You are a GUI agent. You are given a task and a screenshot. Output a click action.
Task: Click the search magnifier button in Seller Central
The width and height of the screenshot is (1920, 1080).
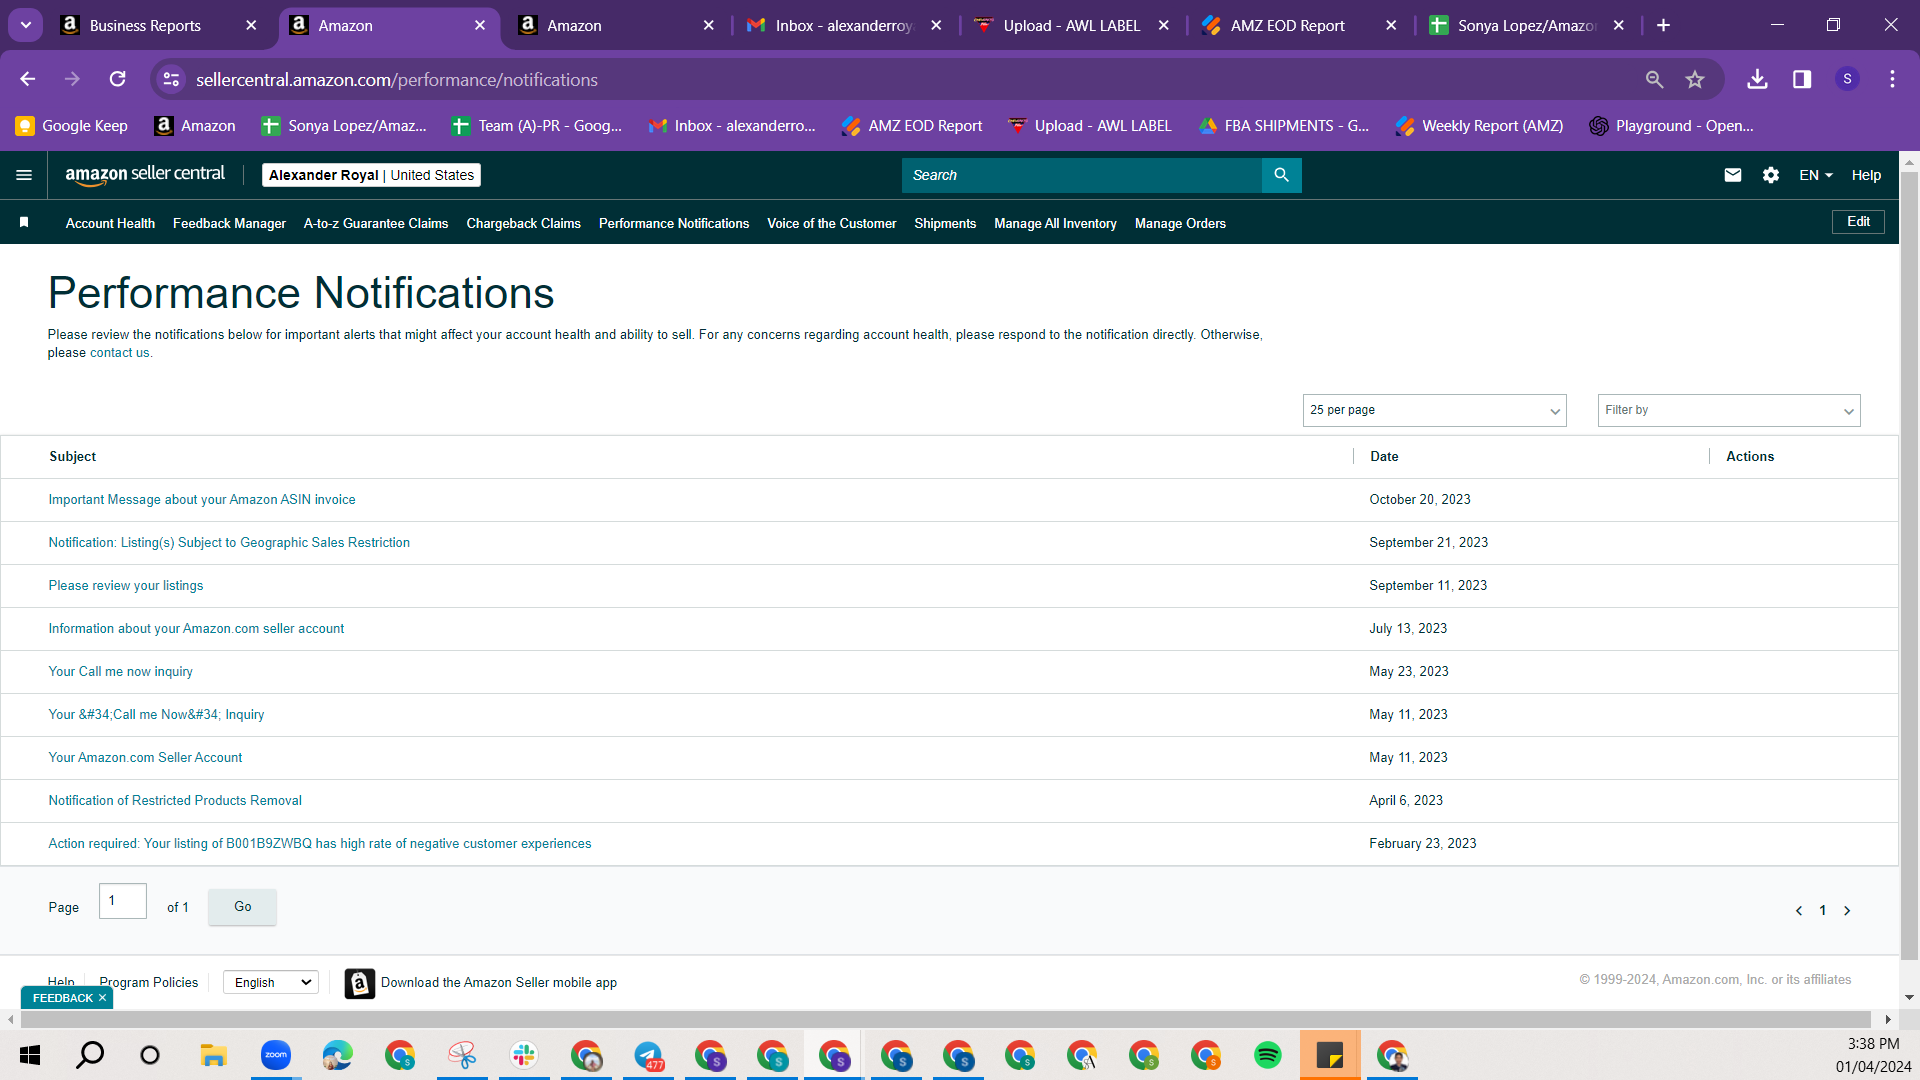tap(1281, 175)
